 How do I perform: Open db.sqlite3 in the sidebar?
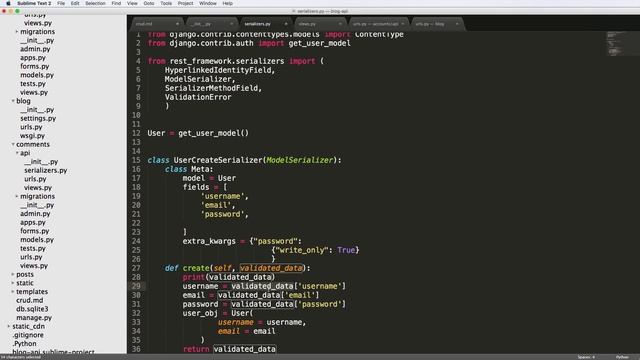point(32,309)
